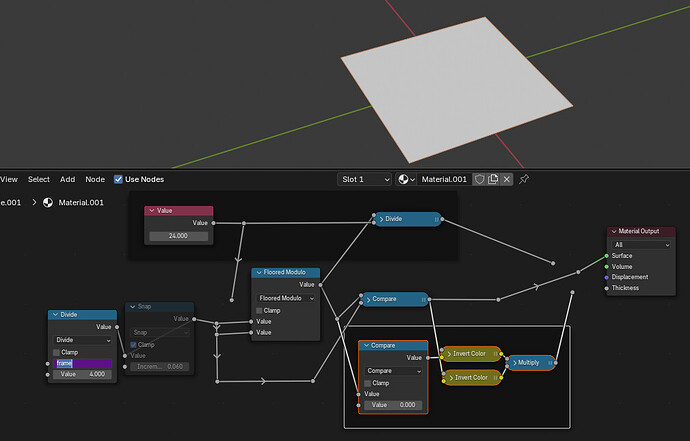Click the Floored Modulo Value output socket
This screenshot has width=690, height=441.
pyautogui.click(x=320, y=285)
